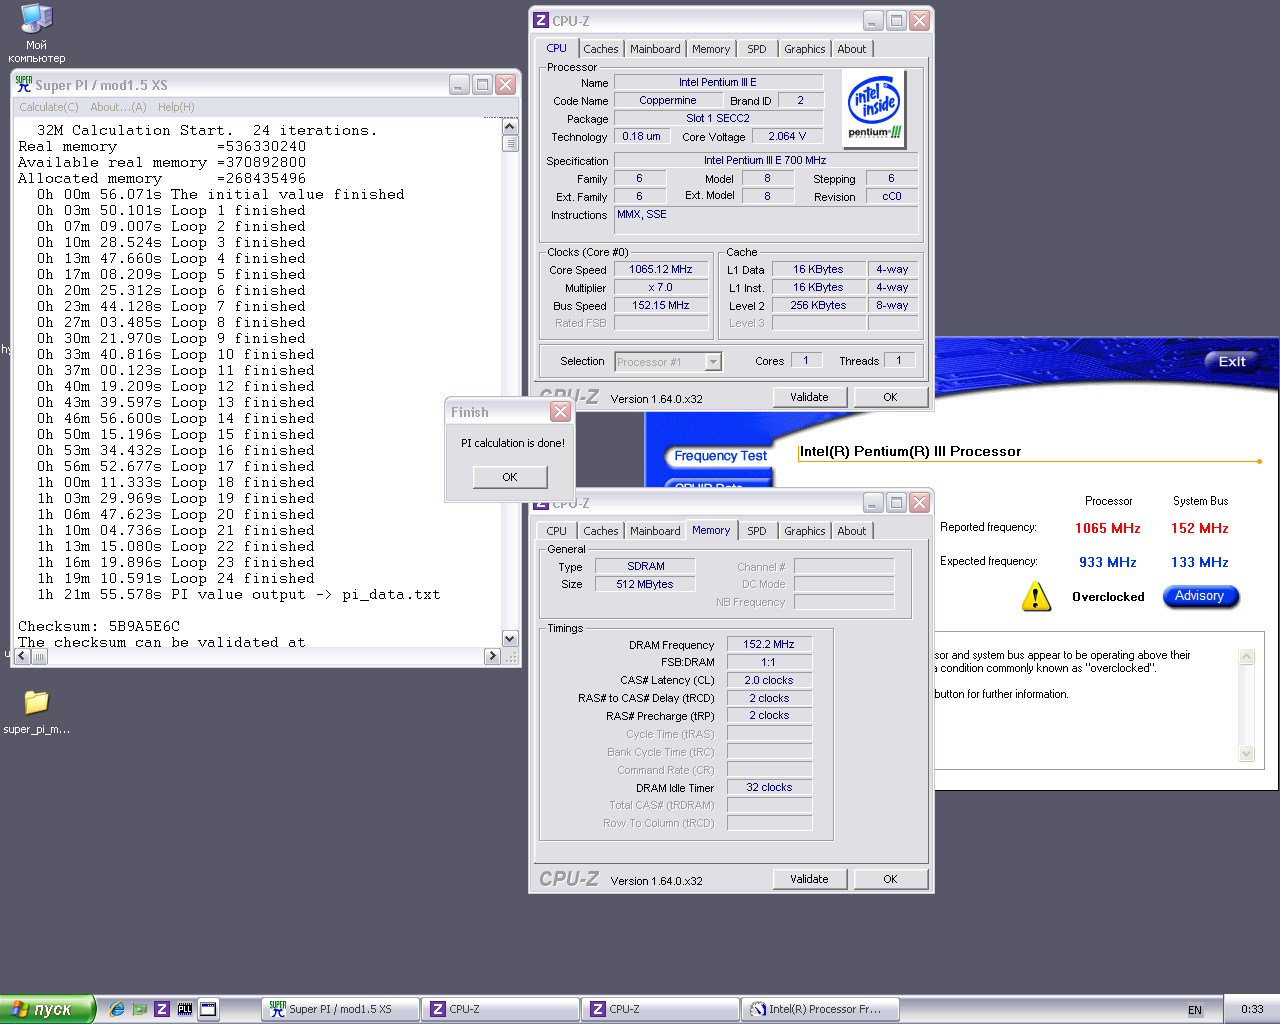Click Super PI vertical scrollbar down arrow
Viewport: 1280px width, 1024px height.
tap(510, 639)
